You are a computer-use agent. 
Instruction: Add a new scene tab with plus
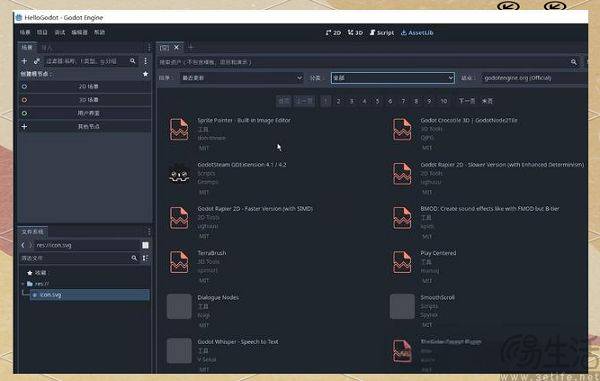coord(191,47)
